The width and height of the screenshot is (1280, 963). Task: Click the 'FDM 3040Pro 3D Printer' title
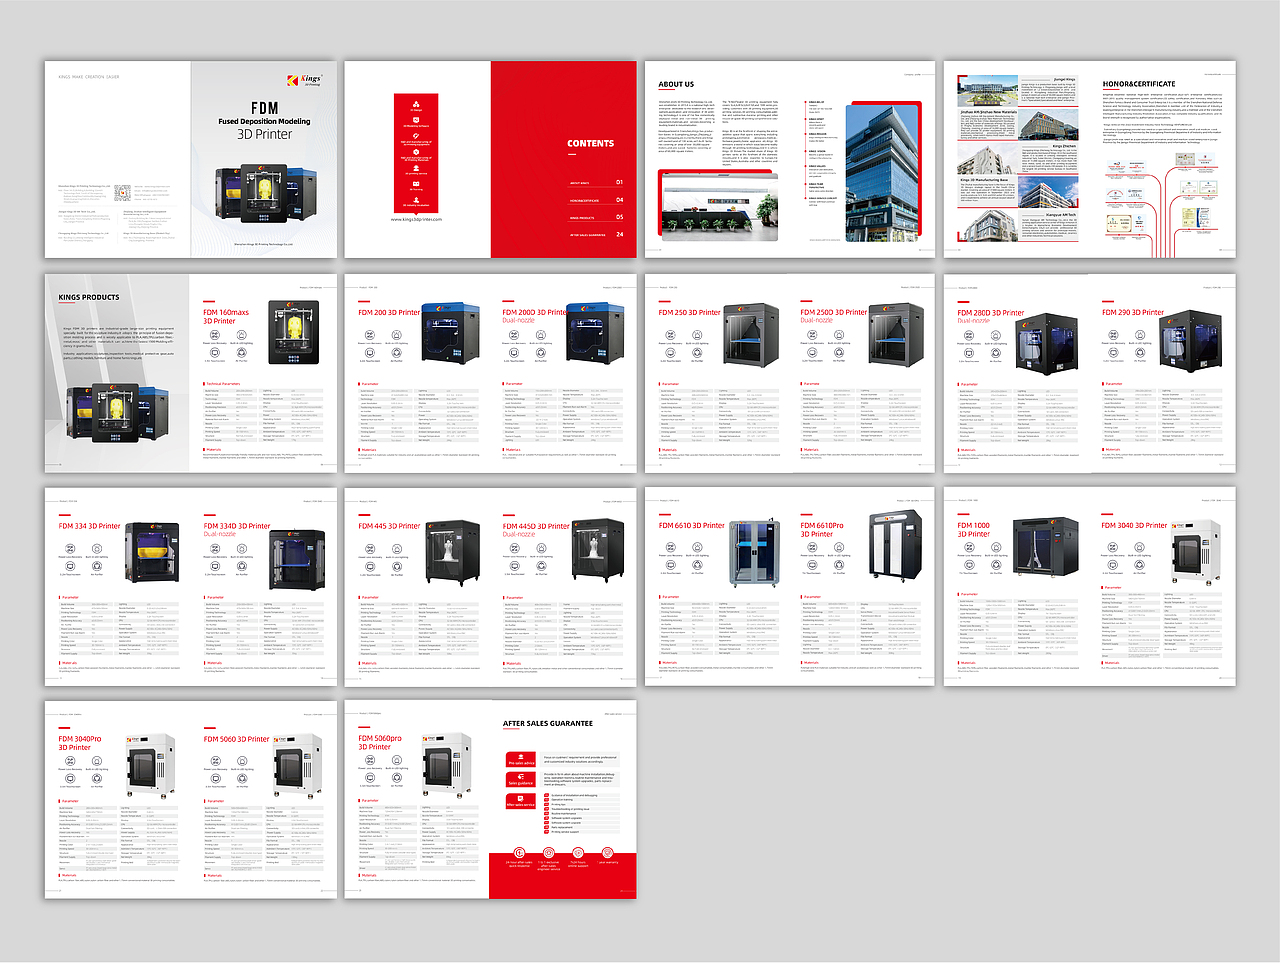coord(80,743)
